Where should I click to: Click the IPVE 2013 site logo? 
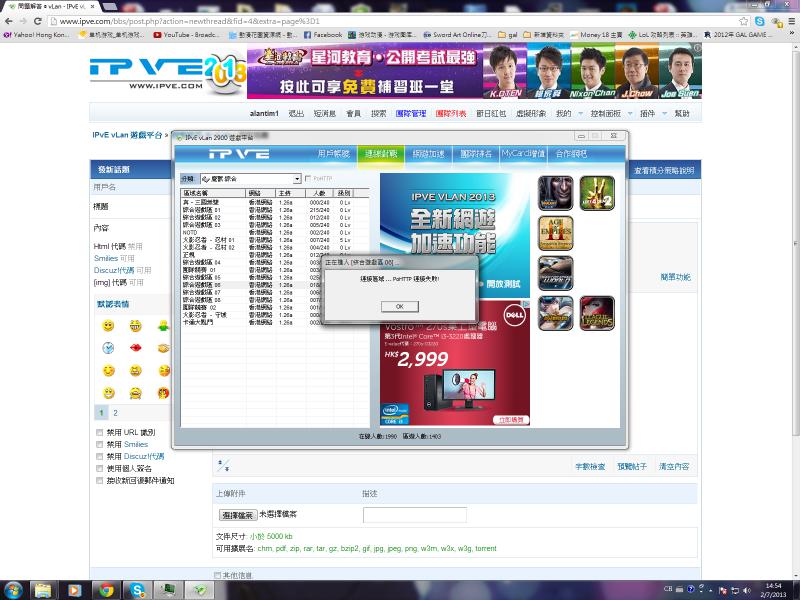167,72
